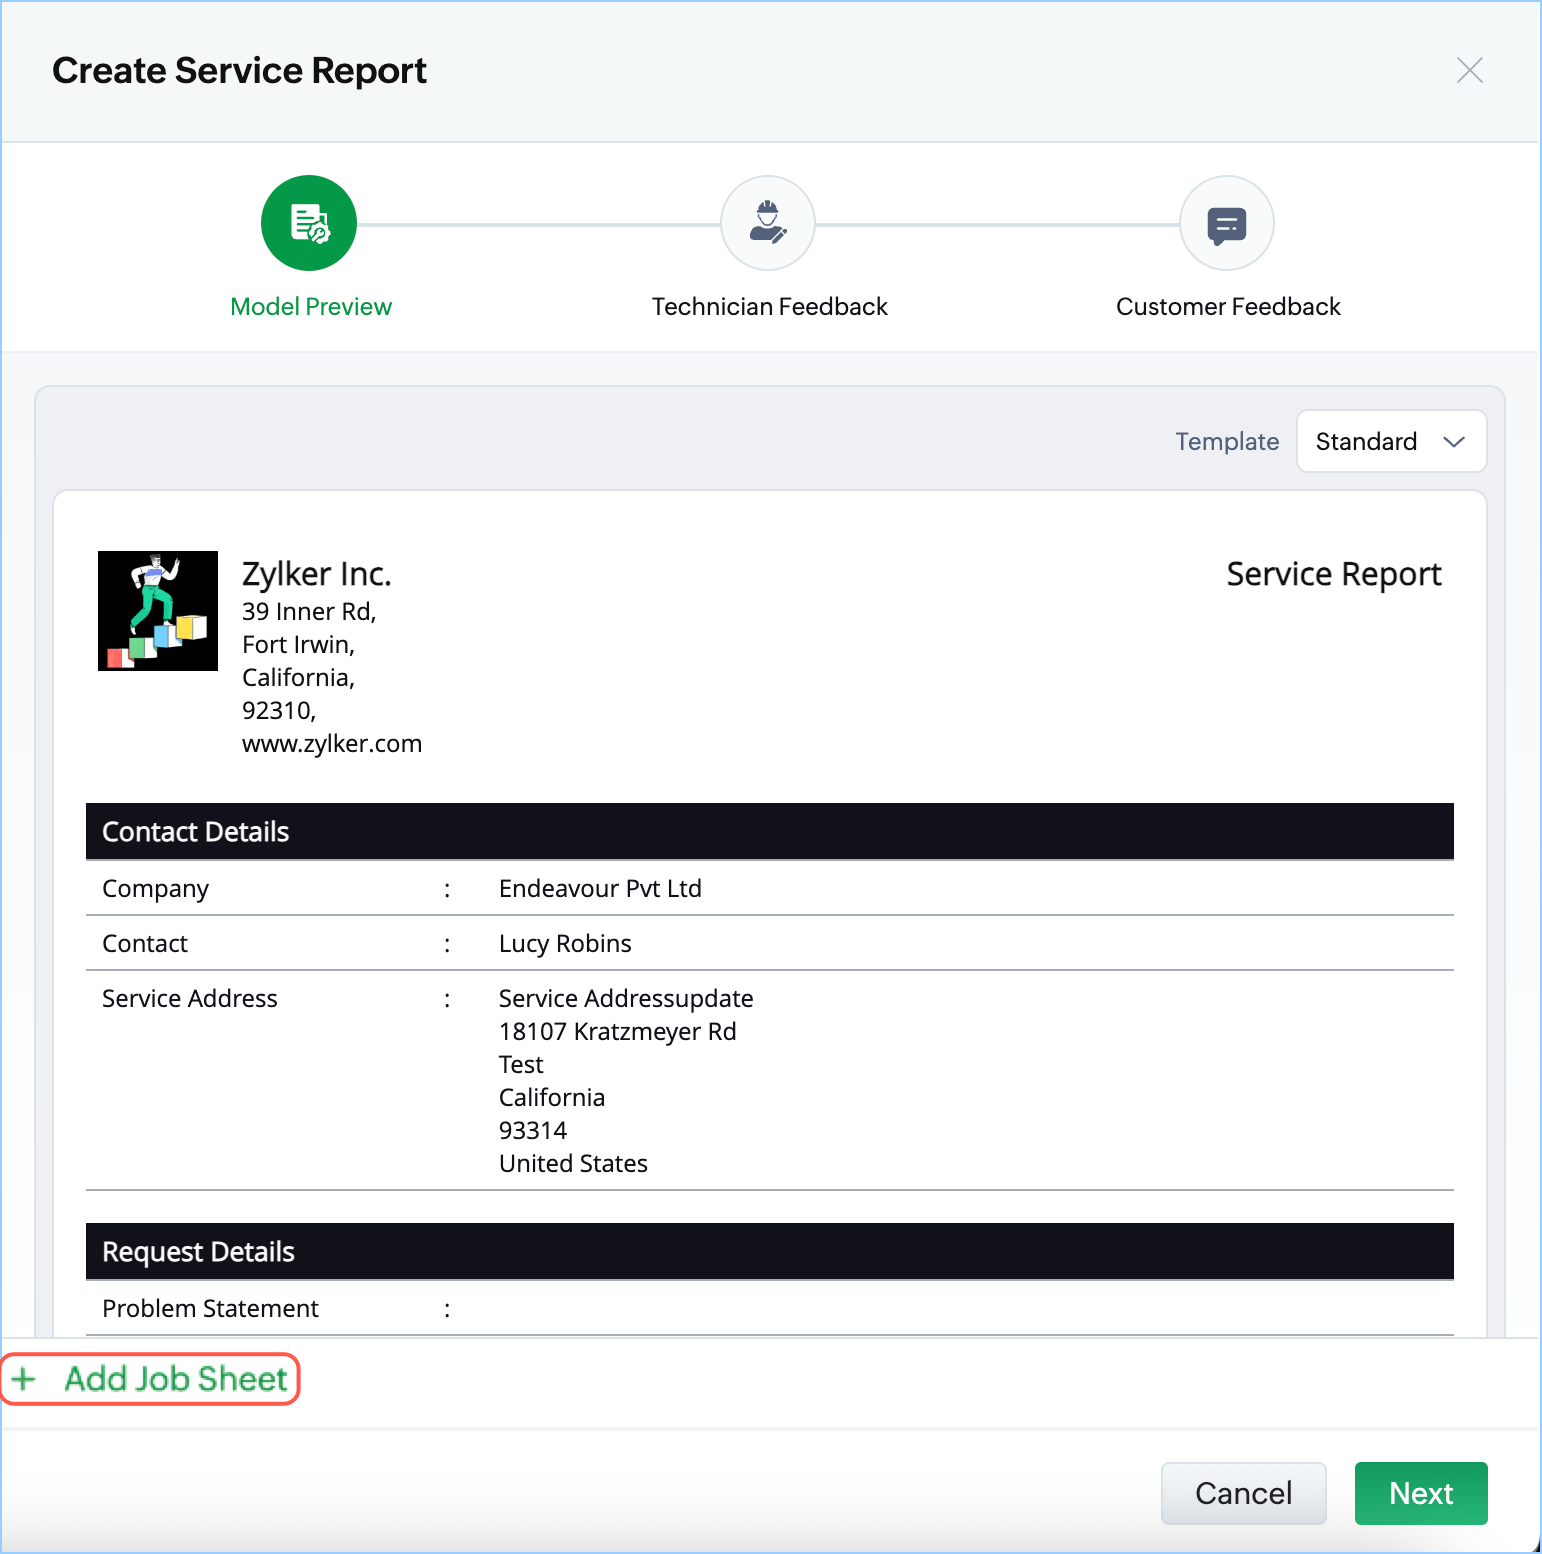The image size is (1542, 1554).
Task: Click the Endeavour Pvt Ltd company value
Action: (600, 889)
